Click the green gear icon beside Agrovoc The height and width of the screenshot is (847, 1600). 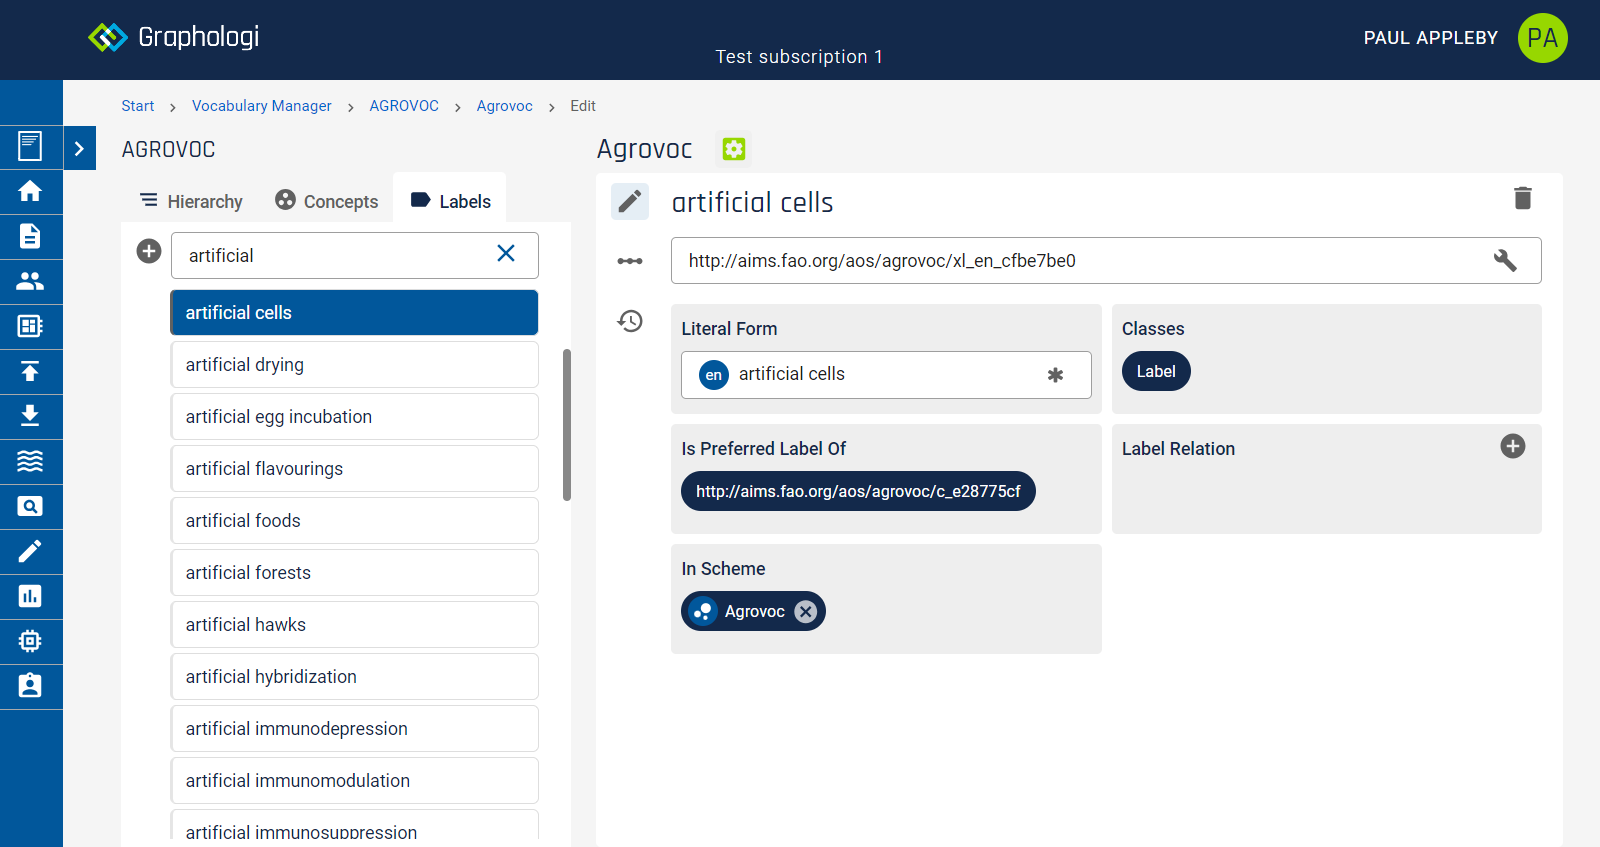(x=734, y=149)
